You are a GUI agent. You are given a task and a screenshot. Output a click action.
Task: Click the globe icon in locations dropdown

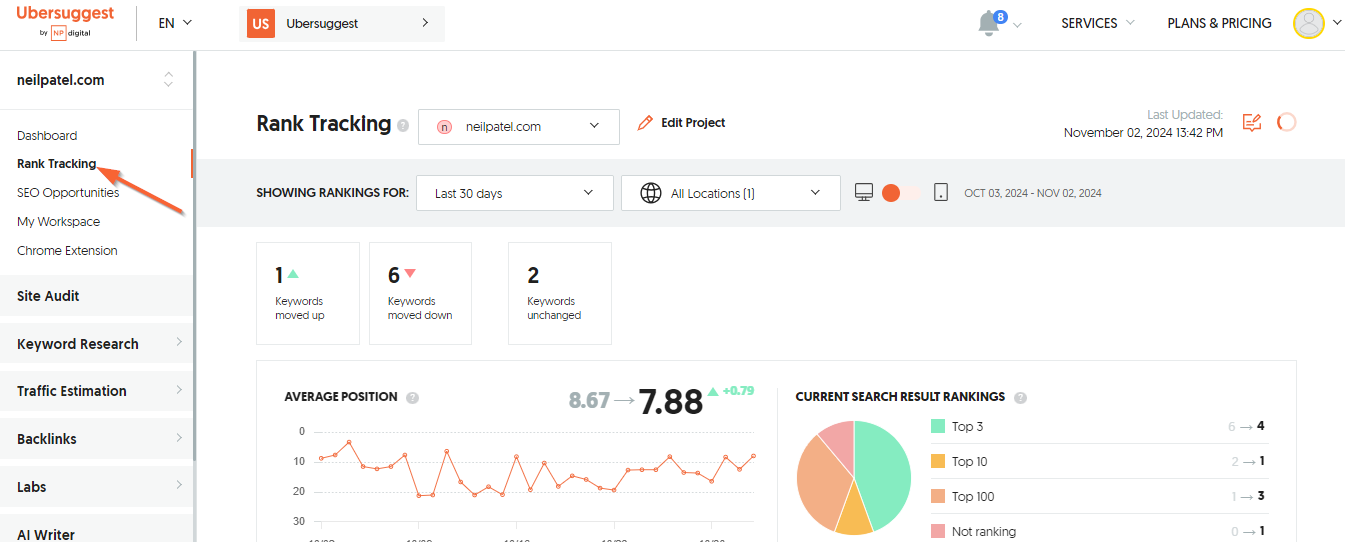[x=651, y=193]
